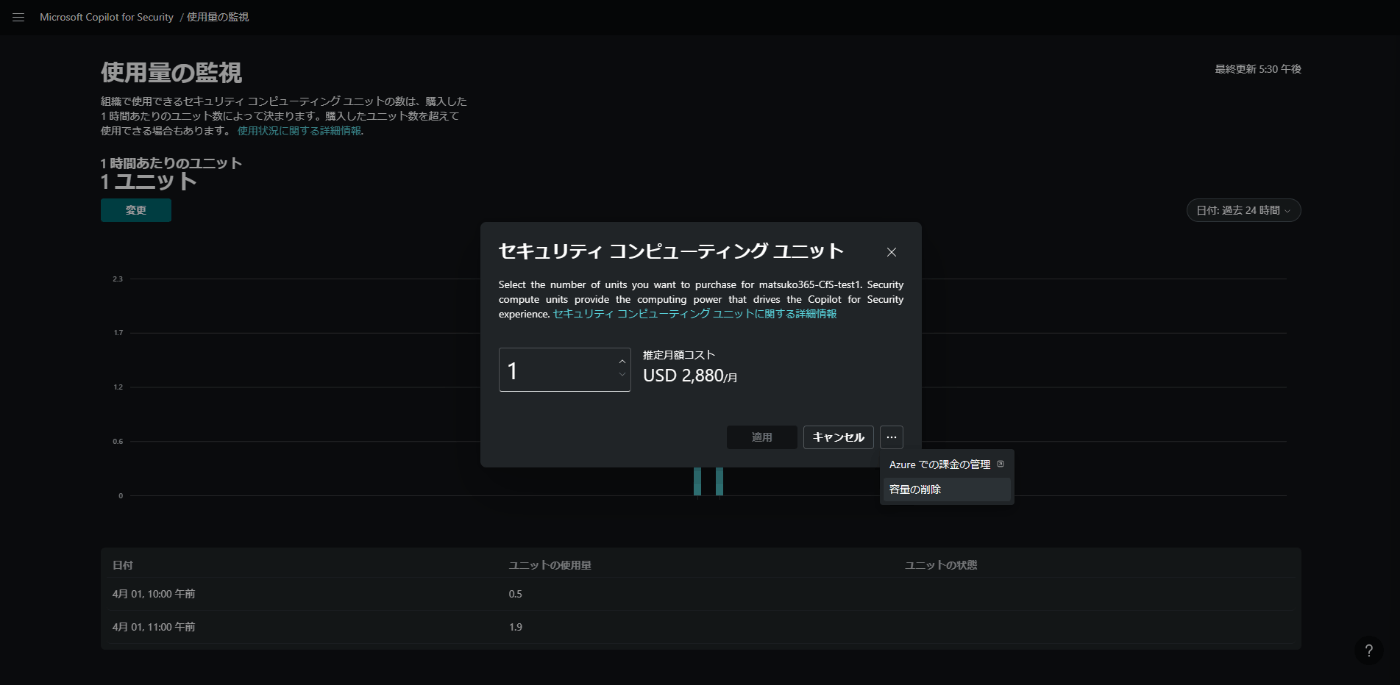This screenshot has width=1400, height=685.
Task: Click the ユニットの状態 column header
Action: coord(941,565)
